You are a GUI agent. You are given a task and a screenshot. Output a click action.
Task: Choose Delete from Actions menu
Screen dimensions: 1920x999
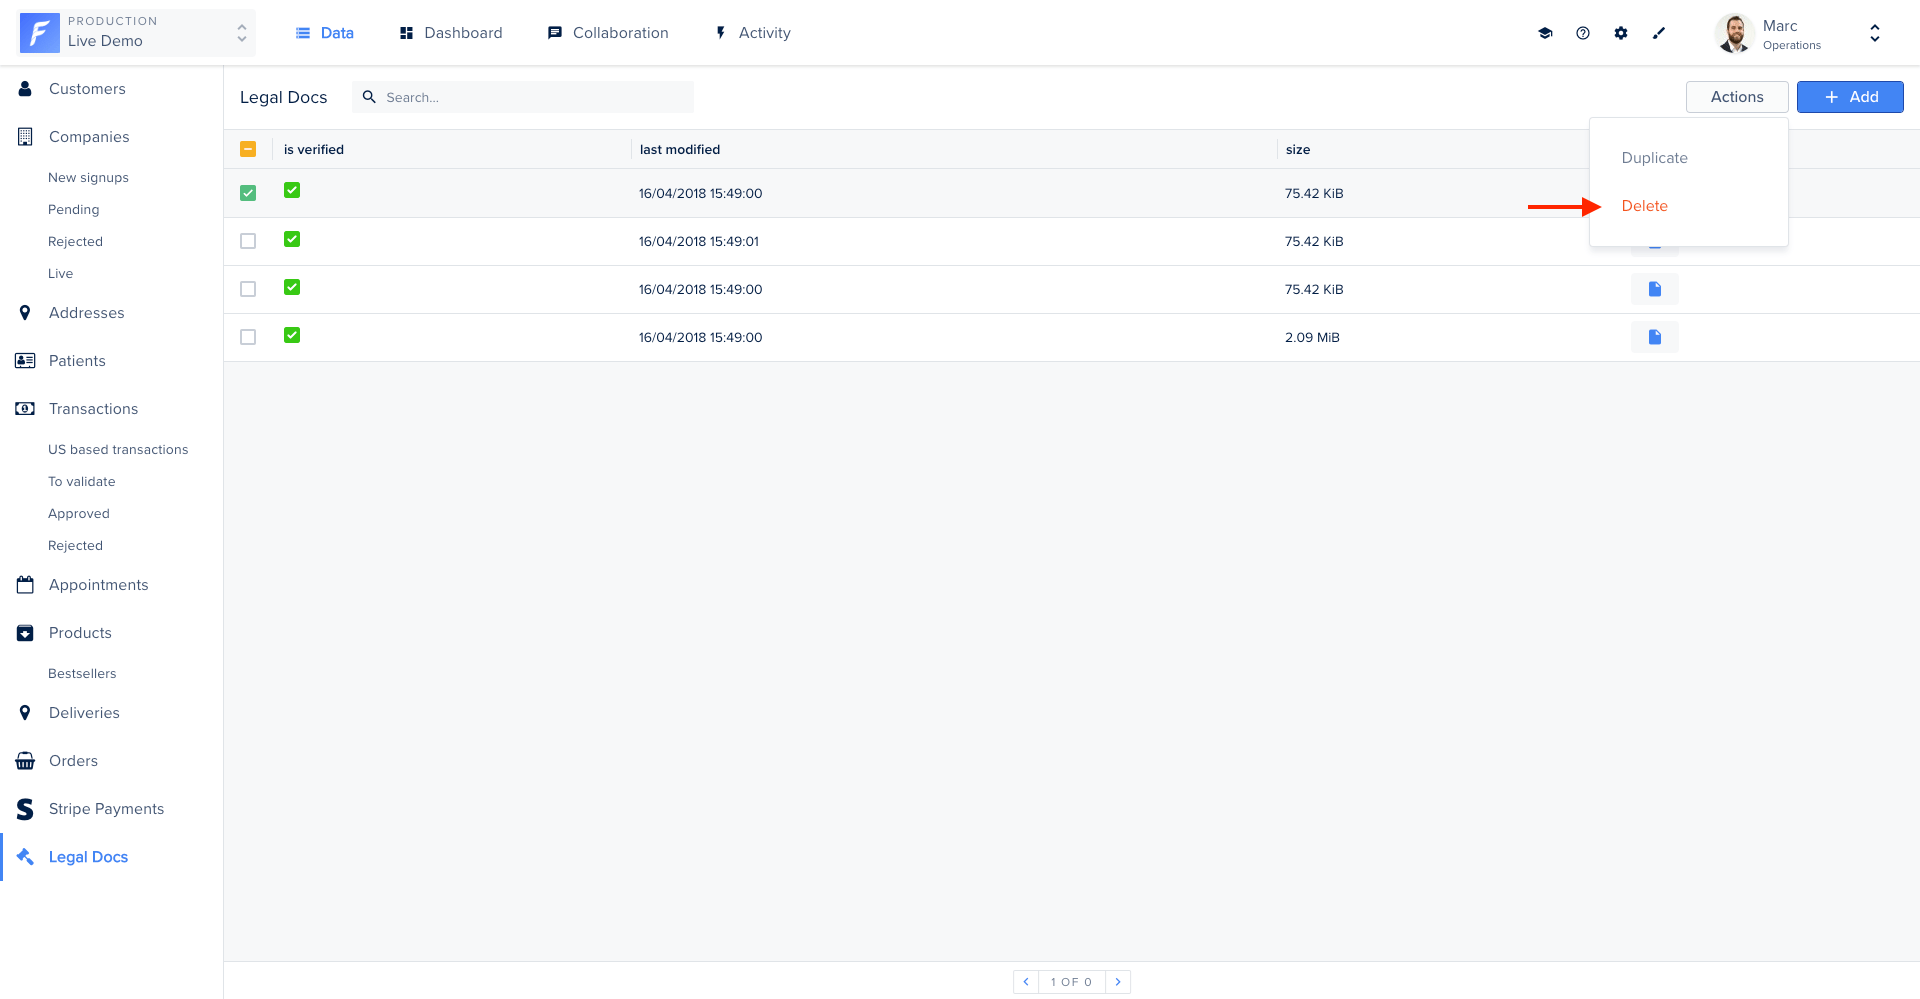1644,206
